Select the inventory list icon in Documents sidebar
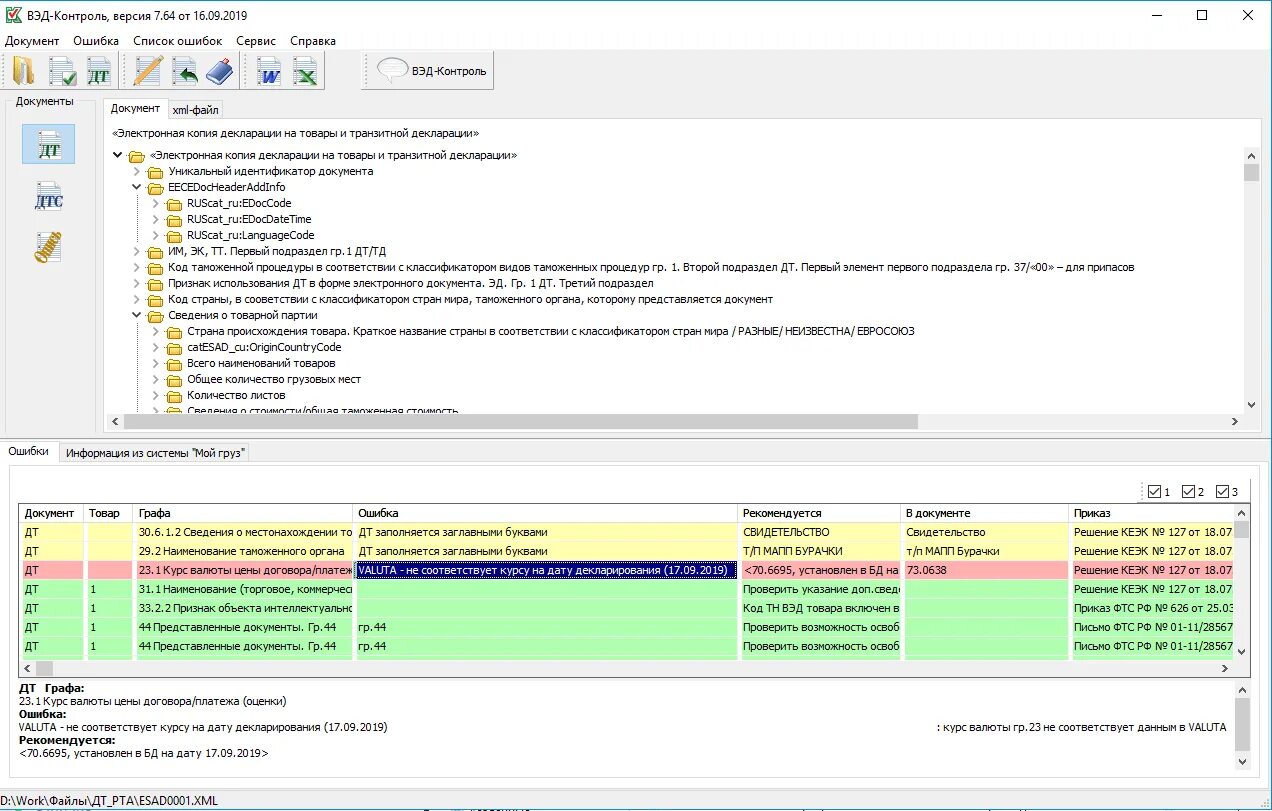The width and height of the screenshot is (1272, 811). (x=48, y=247)
